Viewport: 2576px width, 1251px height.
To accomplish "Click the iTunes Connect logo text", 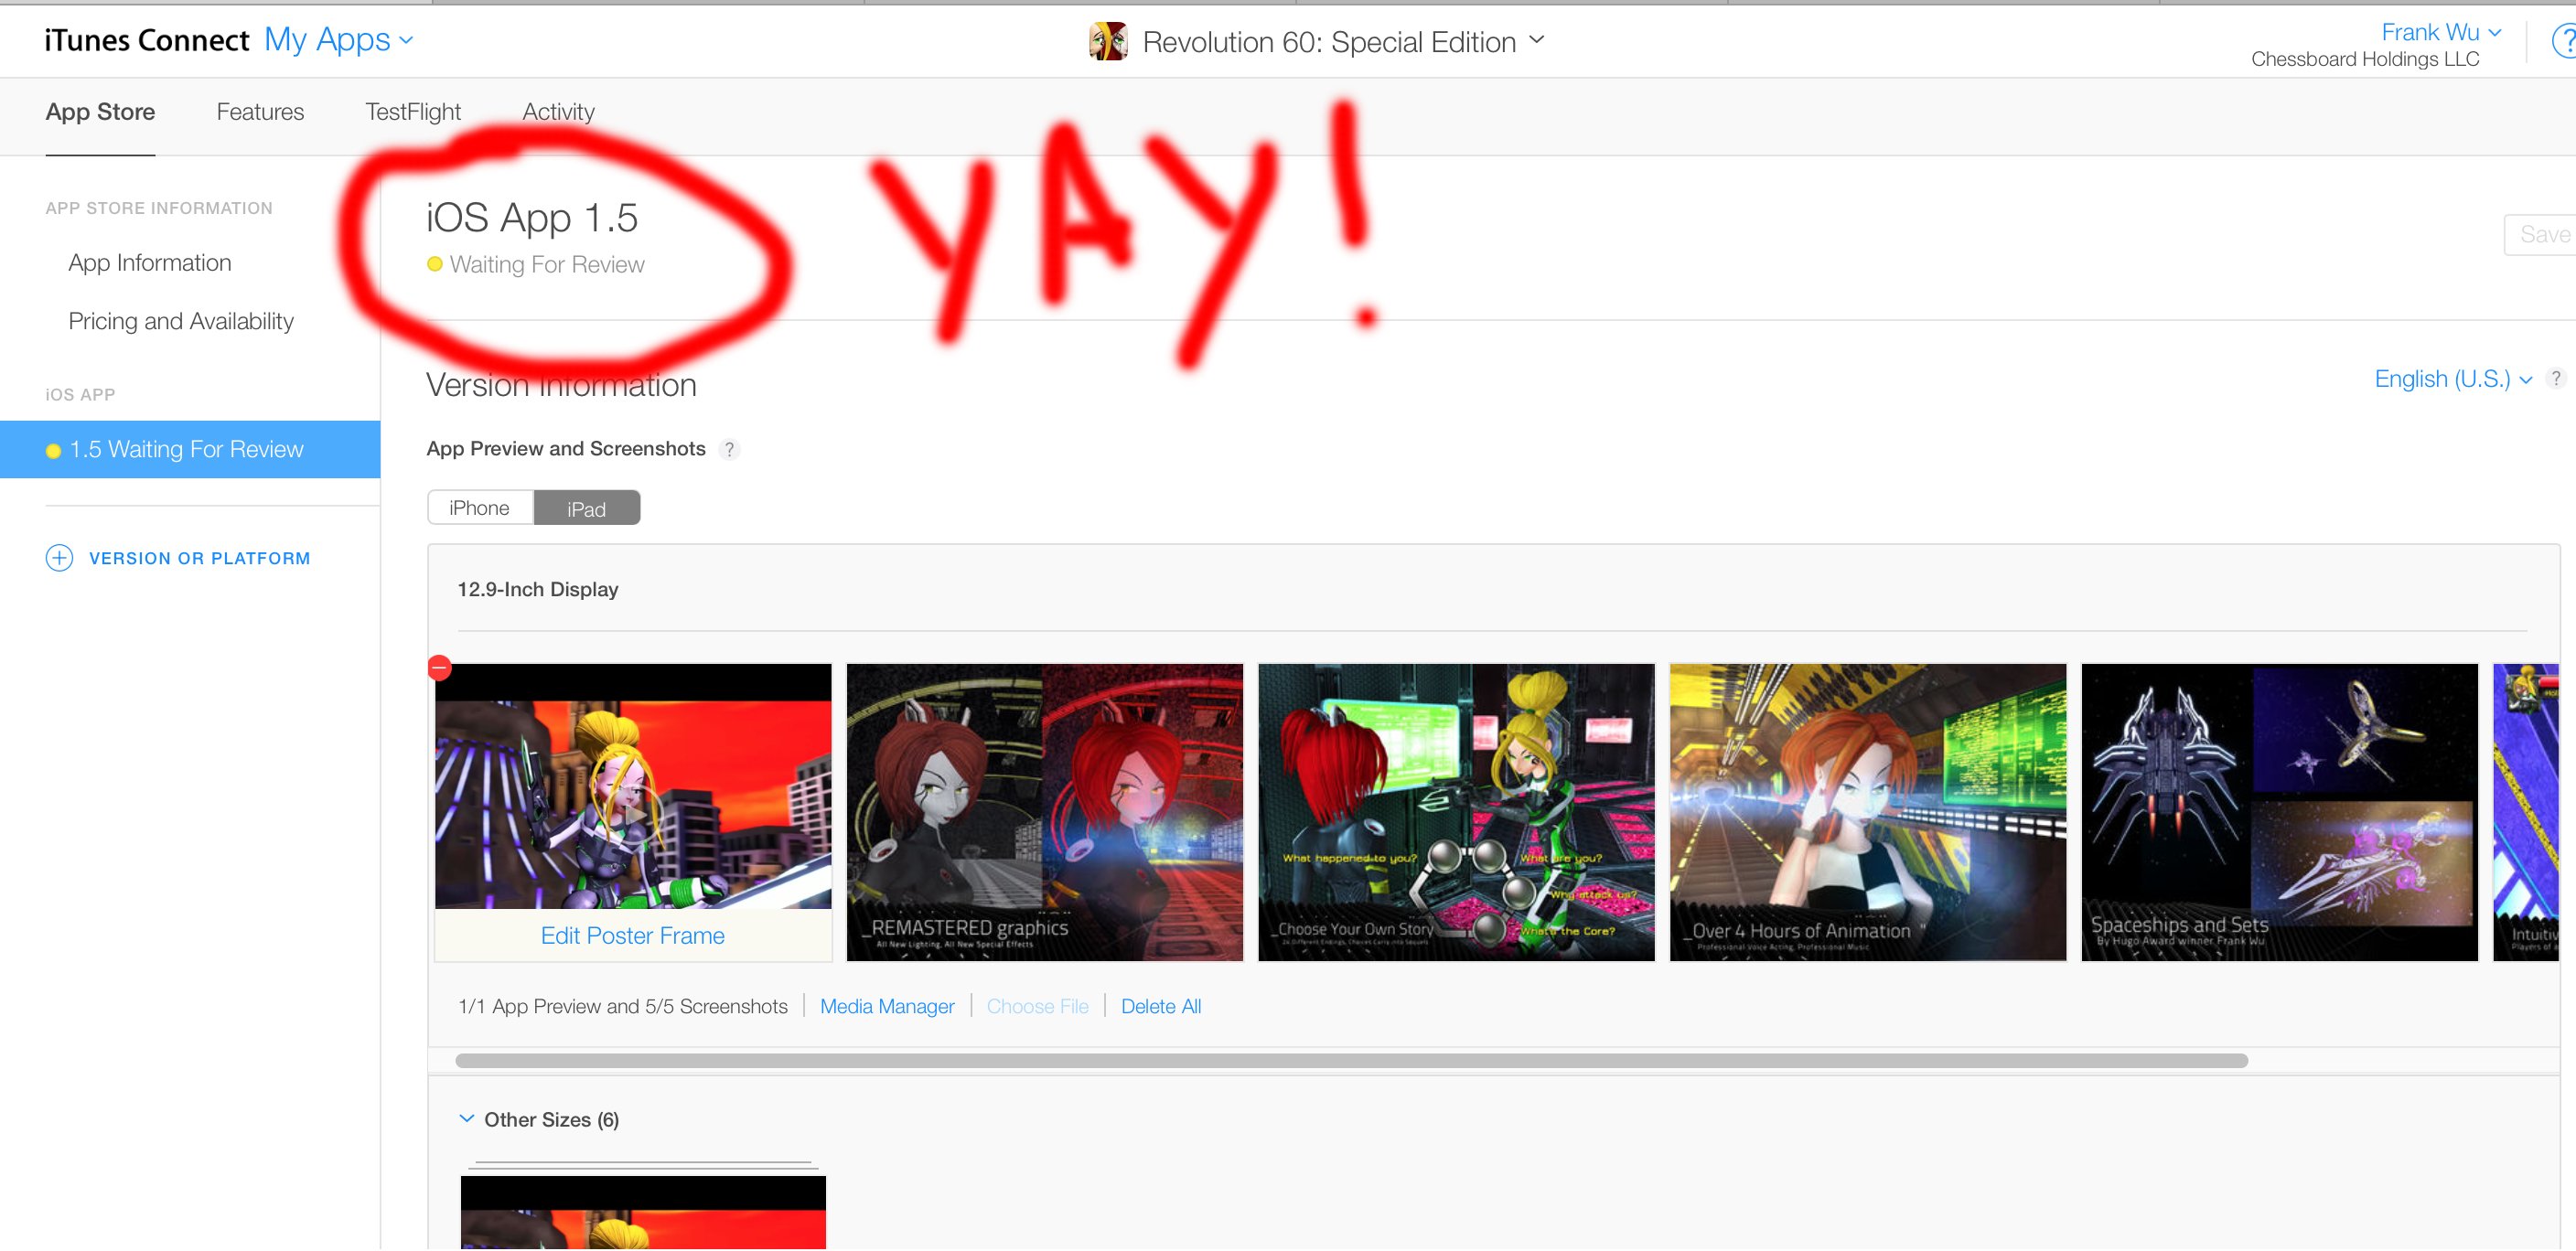I will click(x=147, y=40).
